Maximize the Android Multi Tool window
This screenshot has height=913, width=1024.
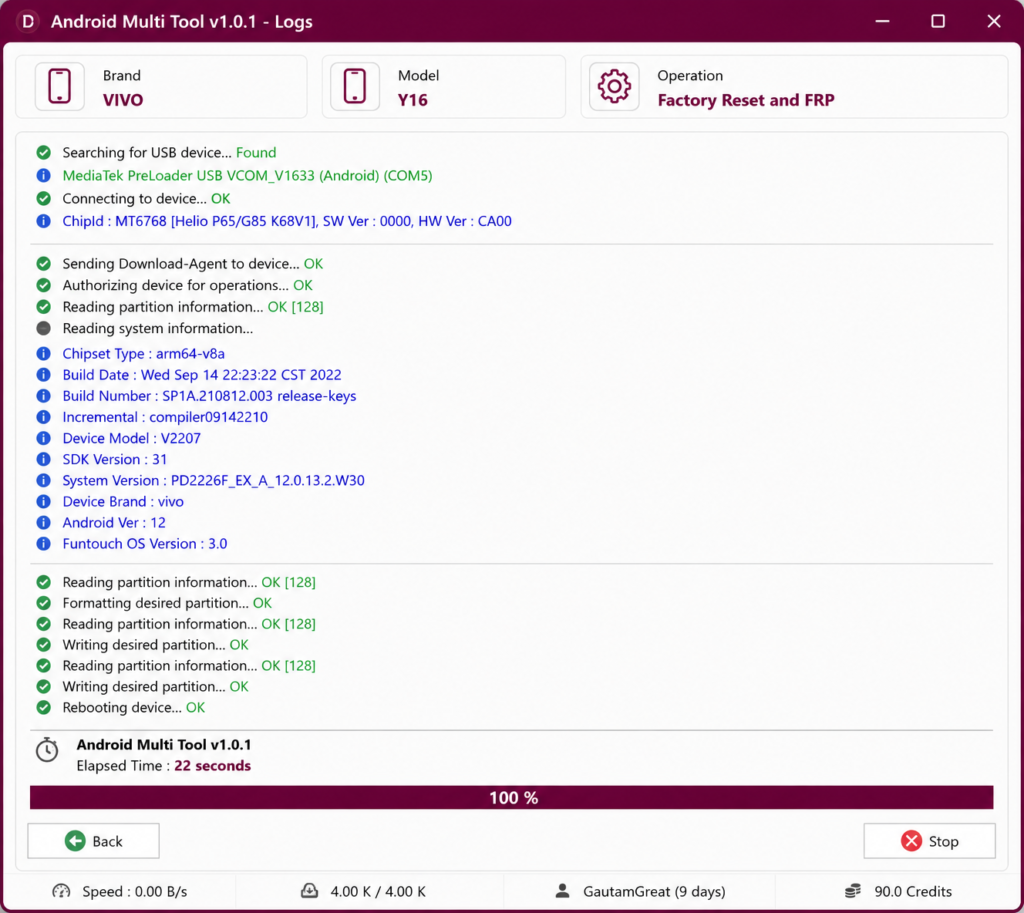(938, 22)
